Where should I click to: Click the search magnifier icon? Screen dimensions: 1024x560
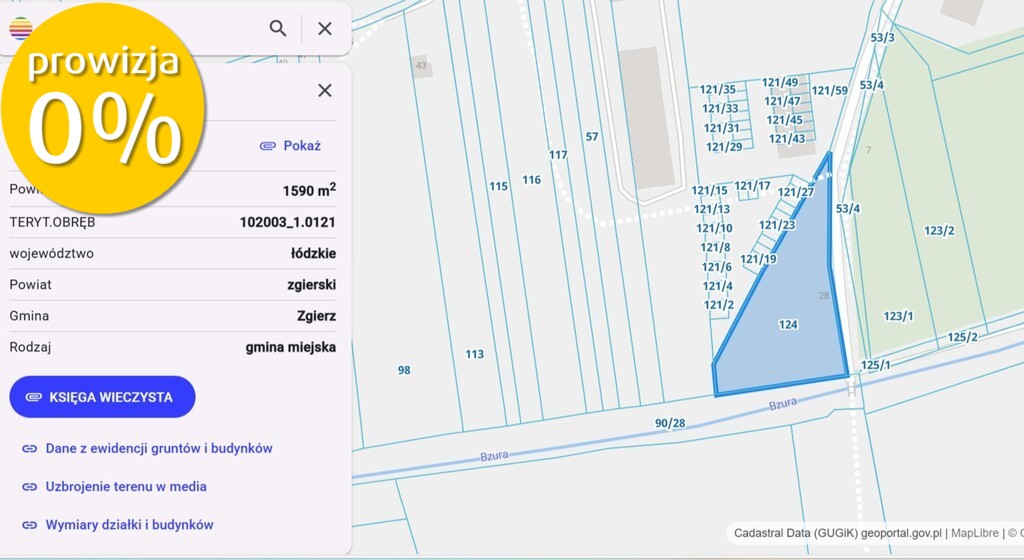point(278,28)
